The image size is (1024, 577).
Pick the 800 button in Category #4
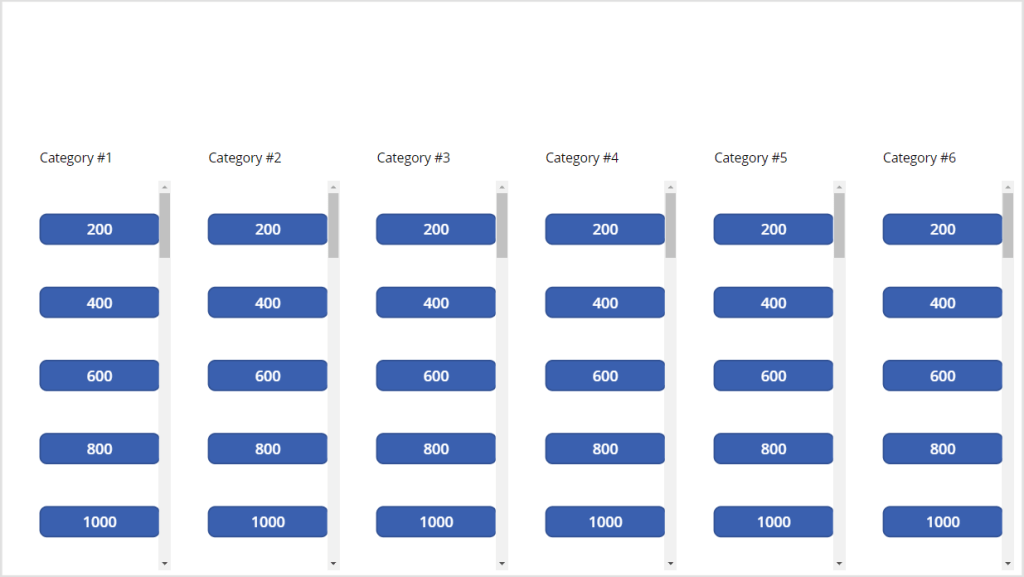605,449
